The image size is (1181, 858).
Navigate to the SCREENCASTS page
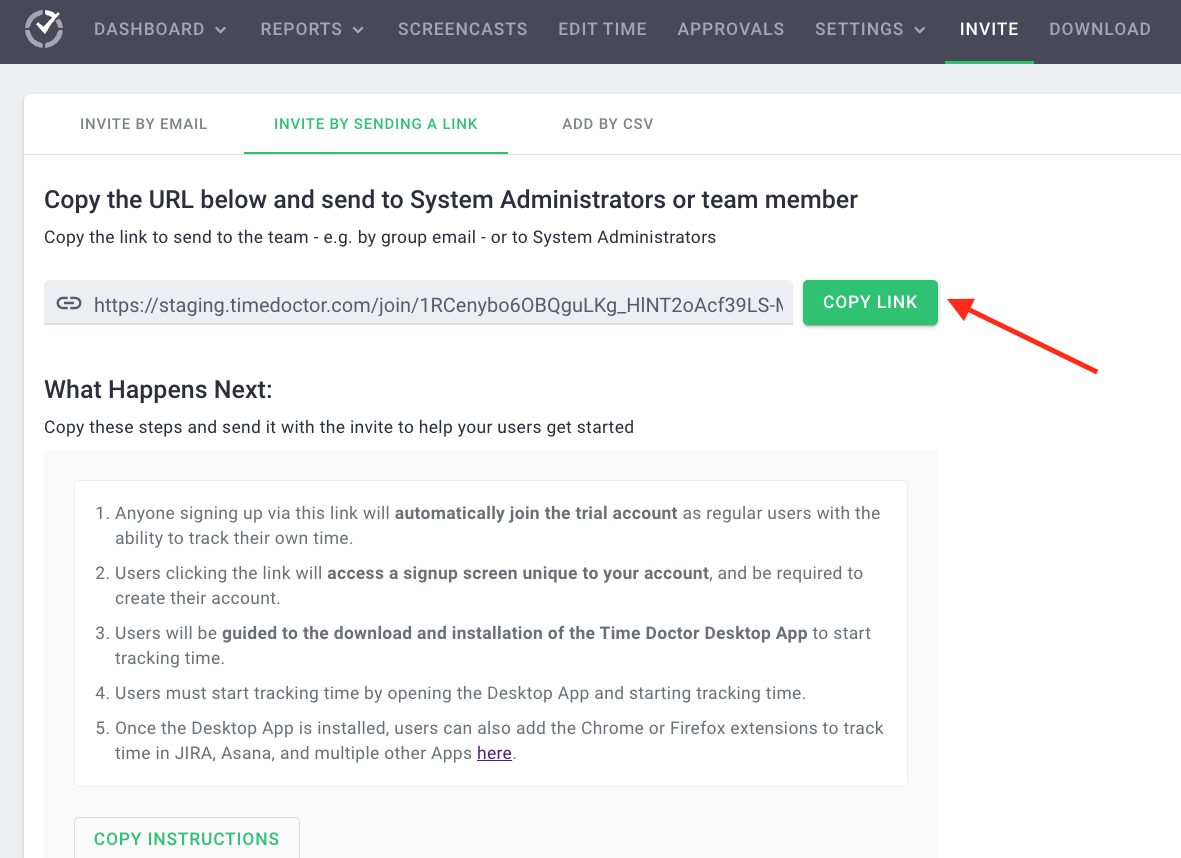[x=462, y=29]
